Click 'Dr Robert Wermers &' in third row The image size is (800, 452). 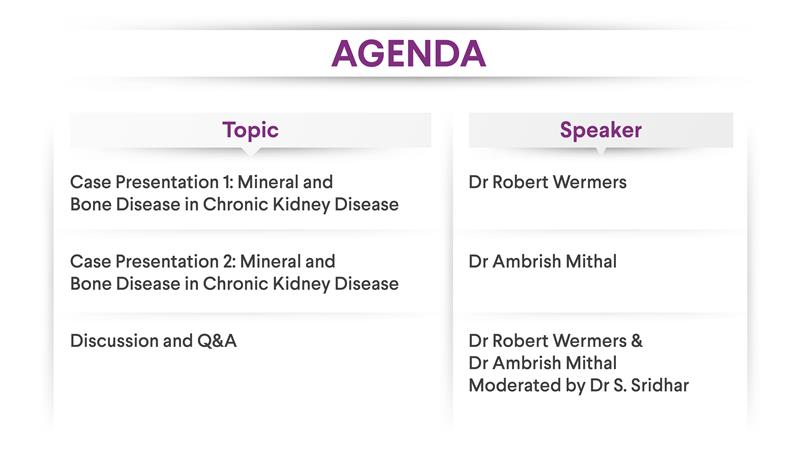[556, 341]
